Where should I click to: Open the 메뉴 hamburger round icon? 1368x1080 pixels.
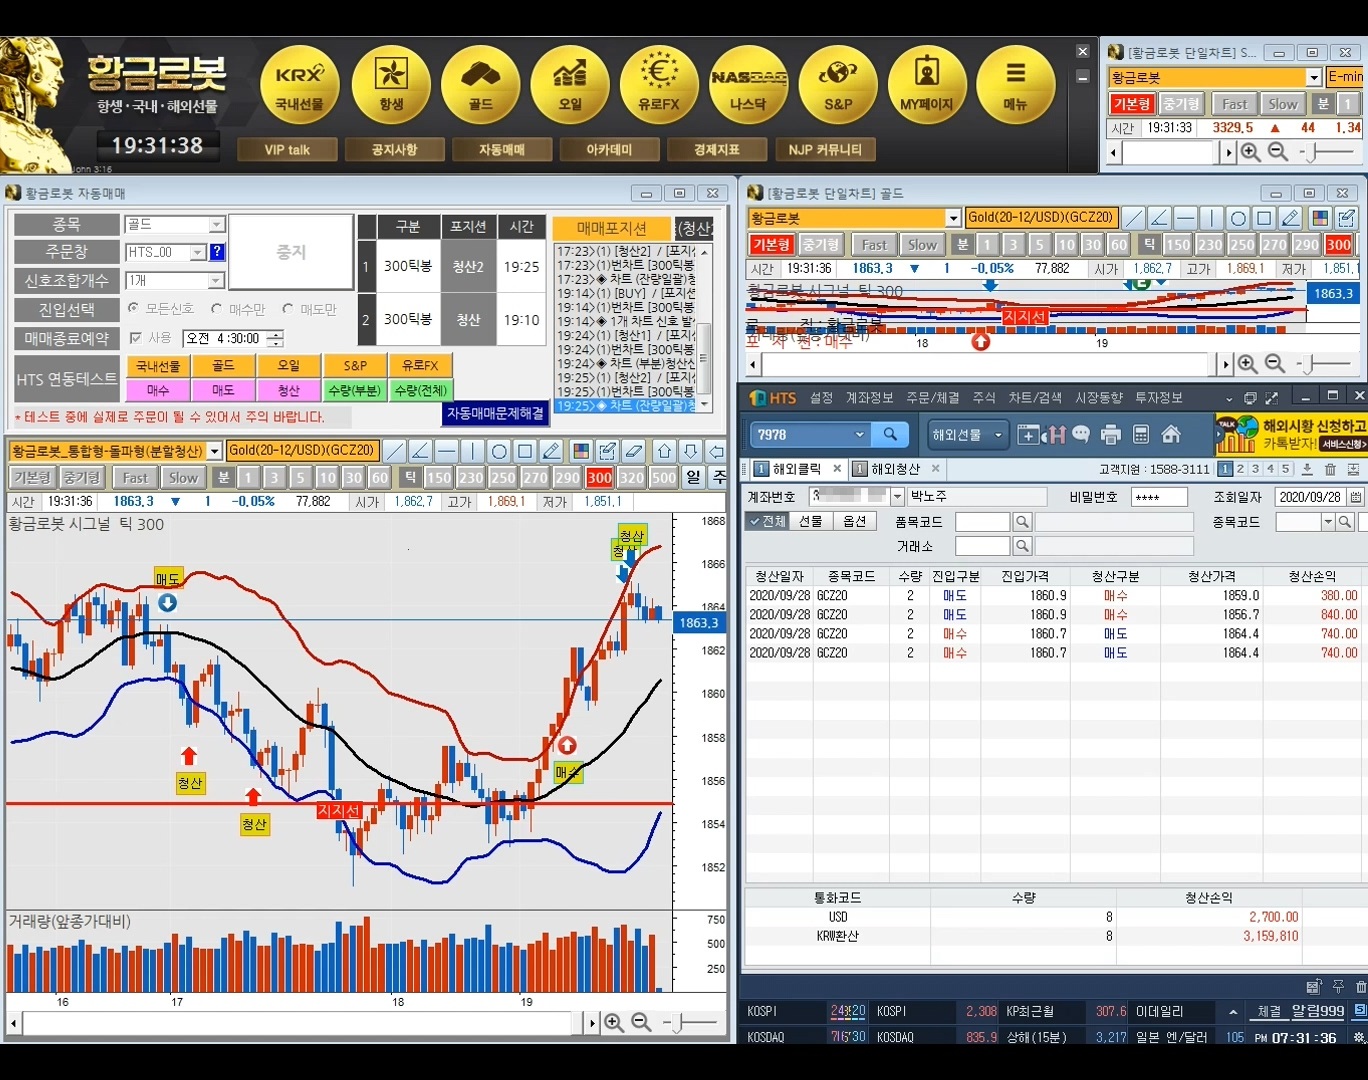coord(1016,85)
